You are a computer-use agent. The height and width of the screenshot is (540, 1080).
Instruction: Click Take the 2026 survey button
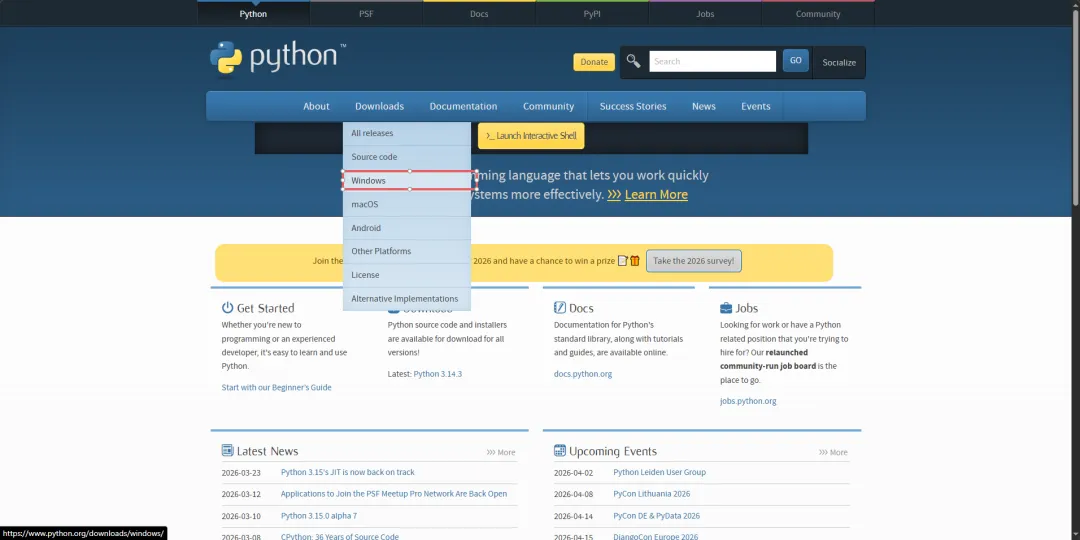694,261
